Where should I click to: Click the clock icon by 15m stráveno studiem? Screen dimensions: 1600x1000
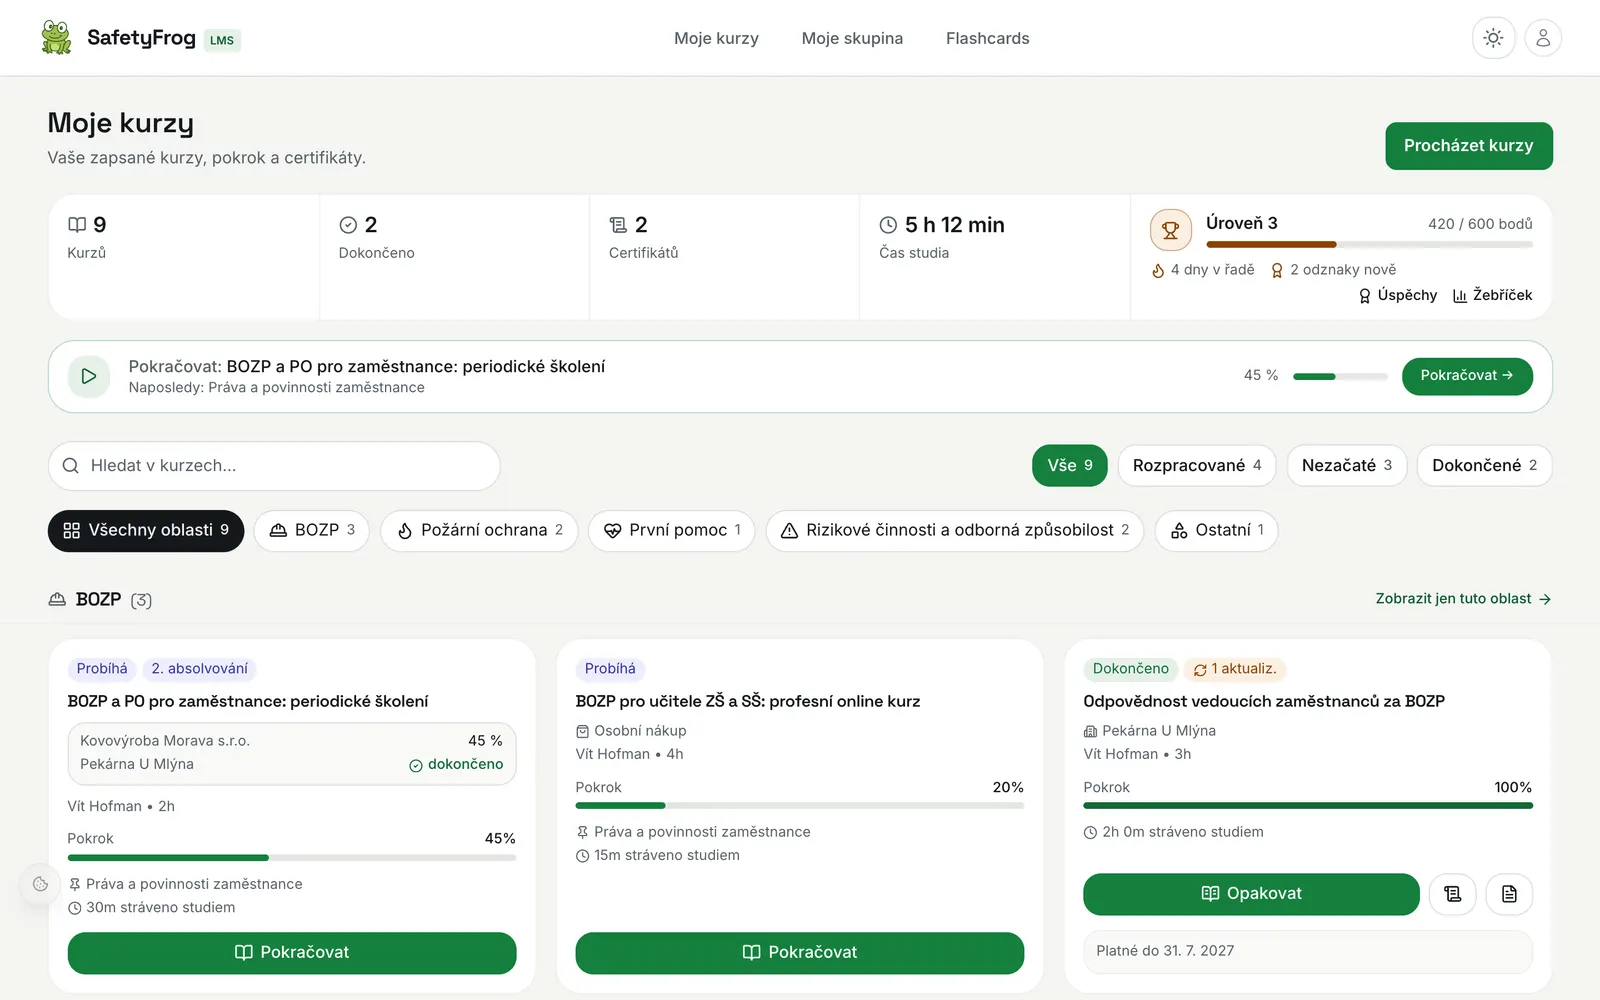click(583, 856)
